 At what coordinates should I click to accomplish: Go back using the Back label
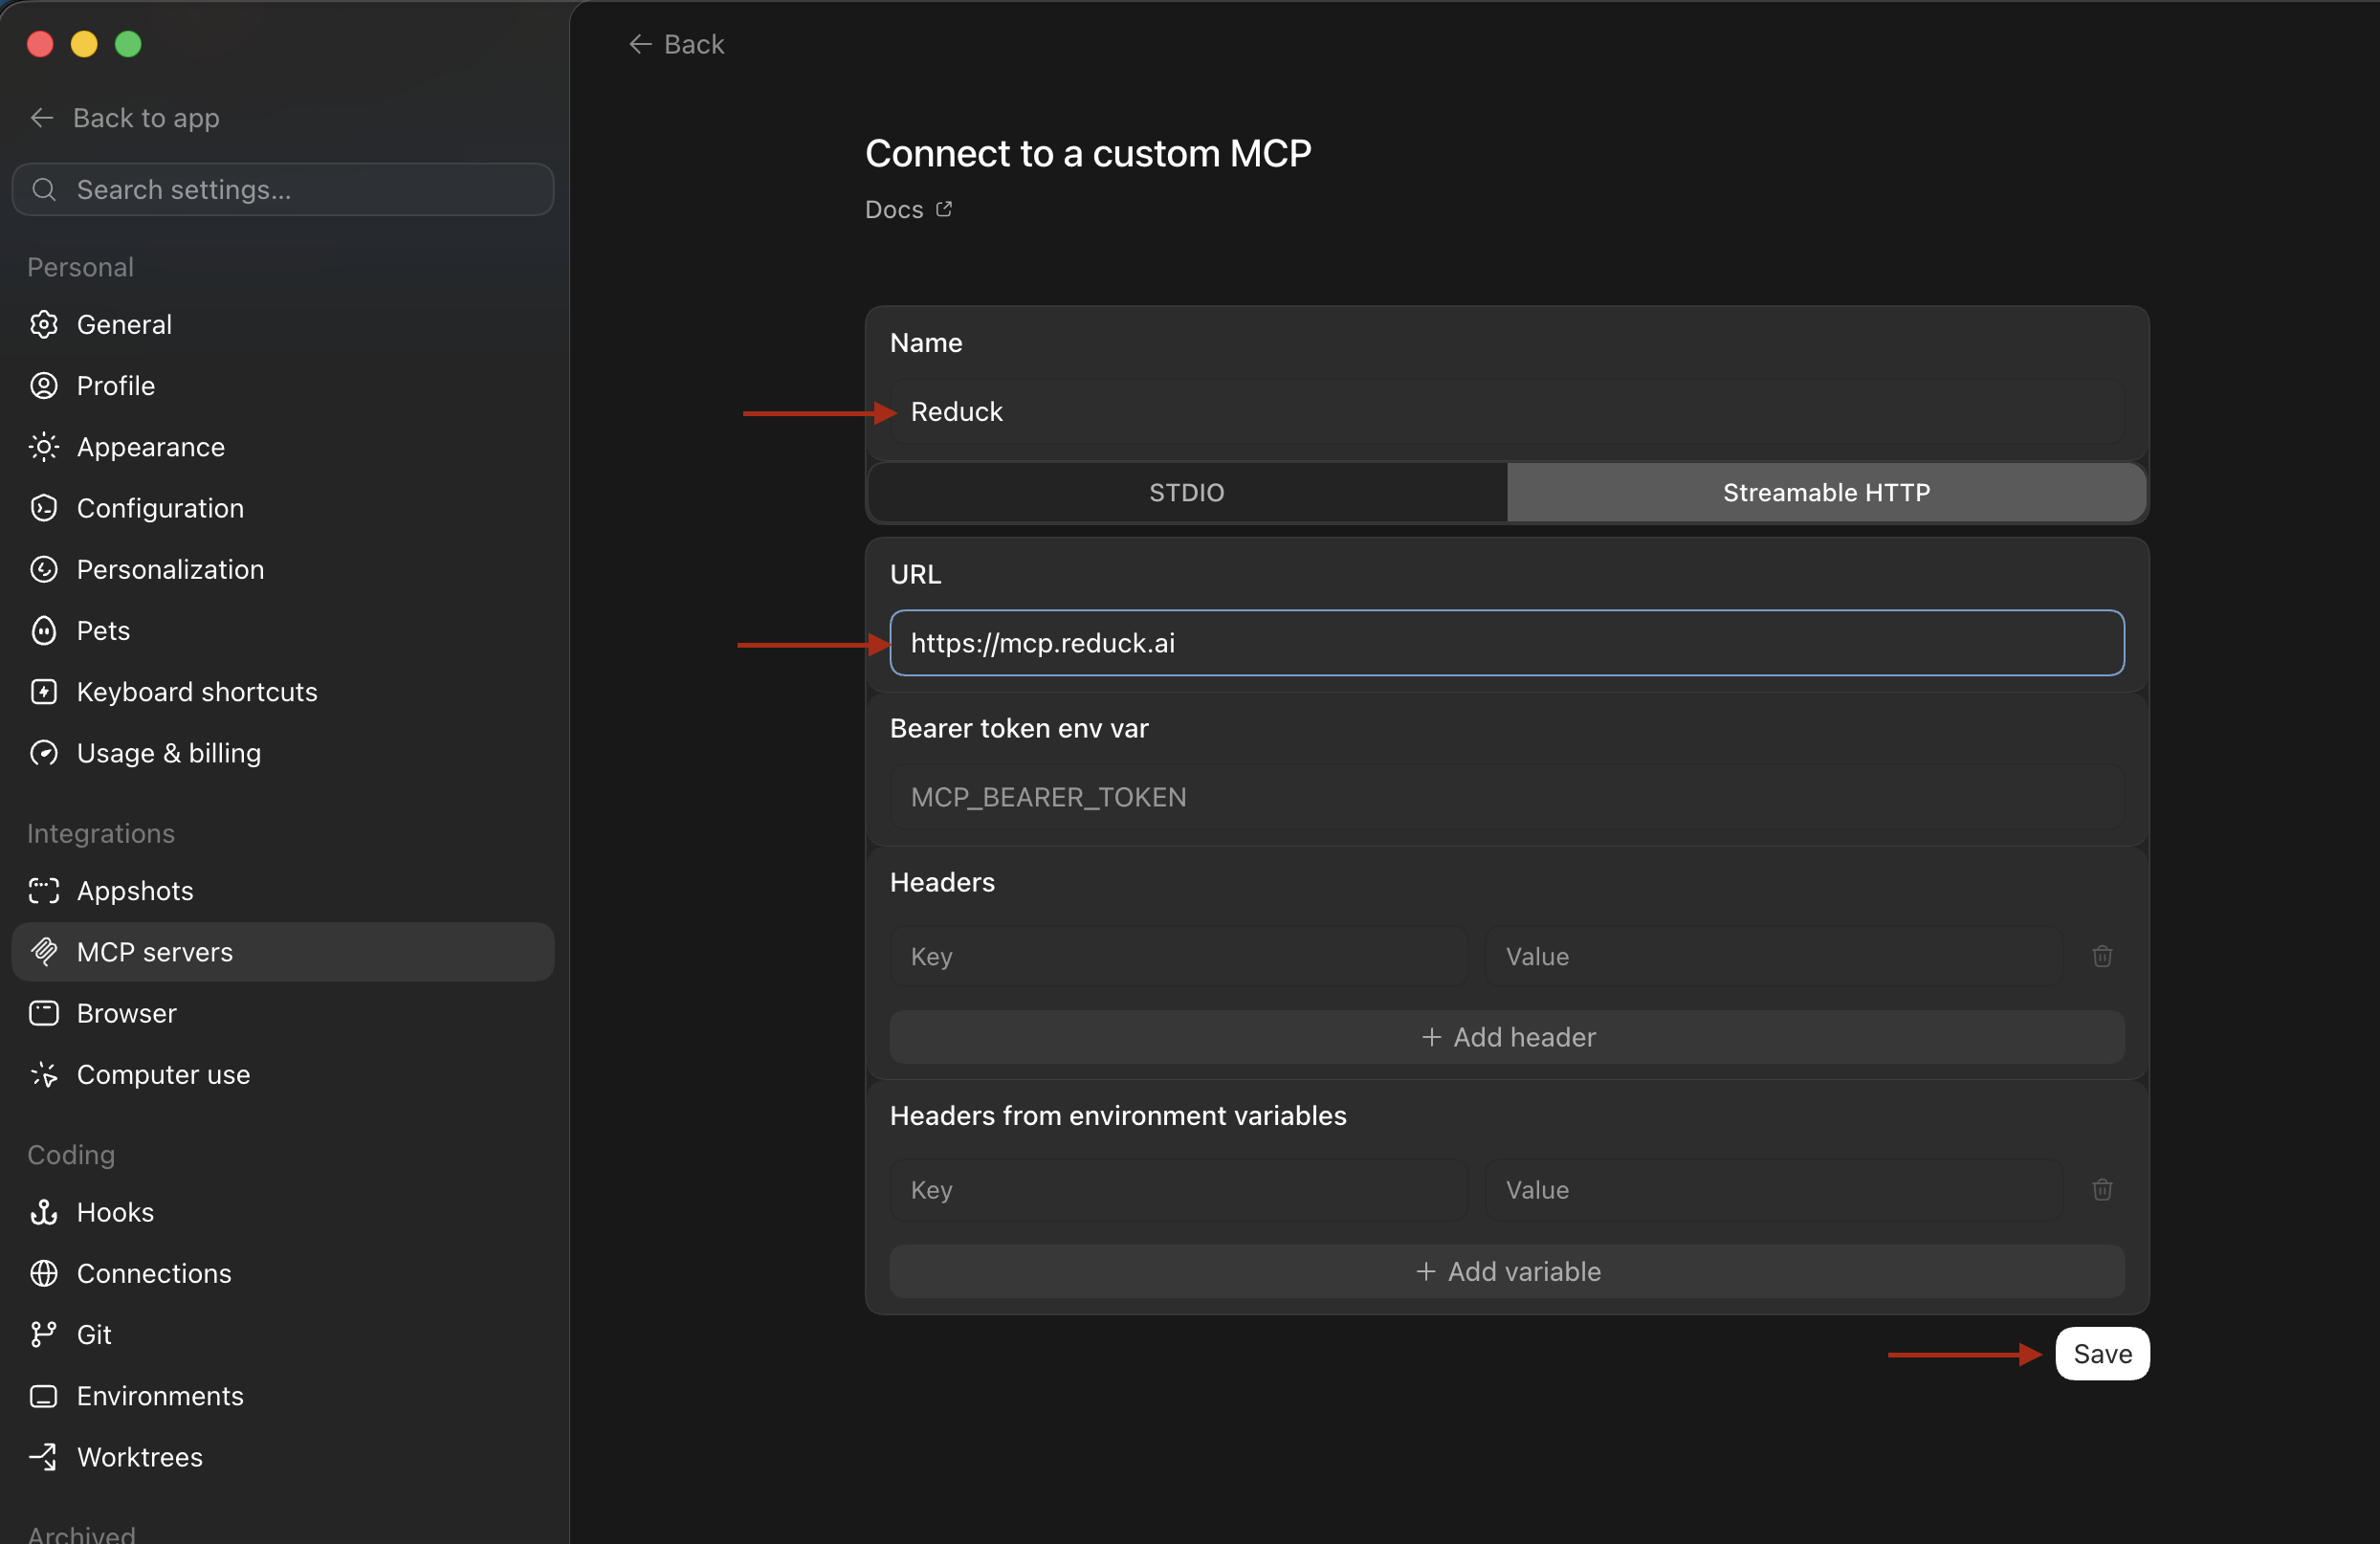[x=694, y=44]
